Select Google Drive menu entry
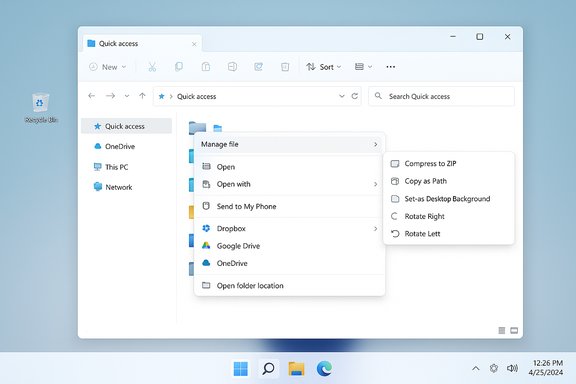Image resolution: width=576 pixels, height=384 pixels. tap(289, 246)
